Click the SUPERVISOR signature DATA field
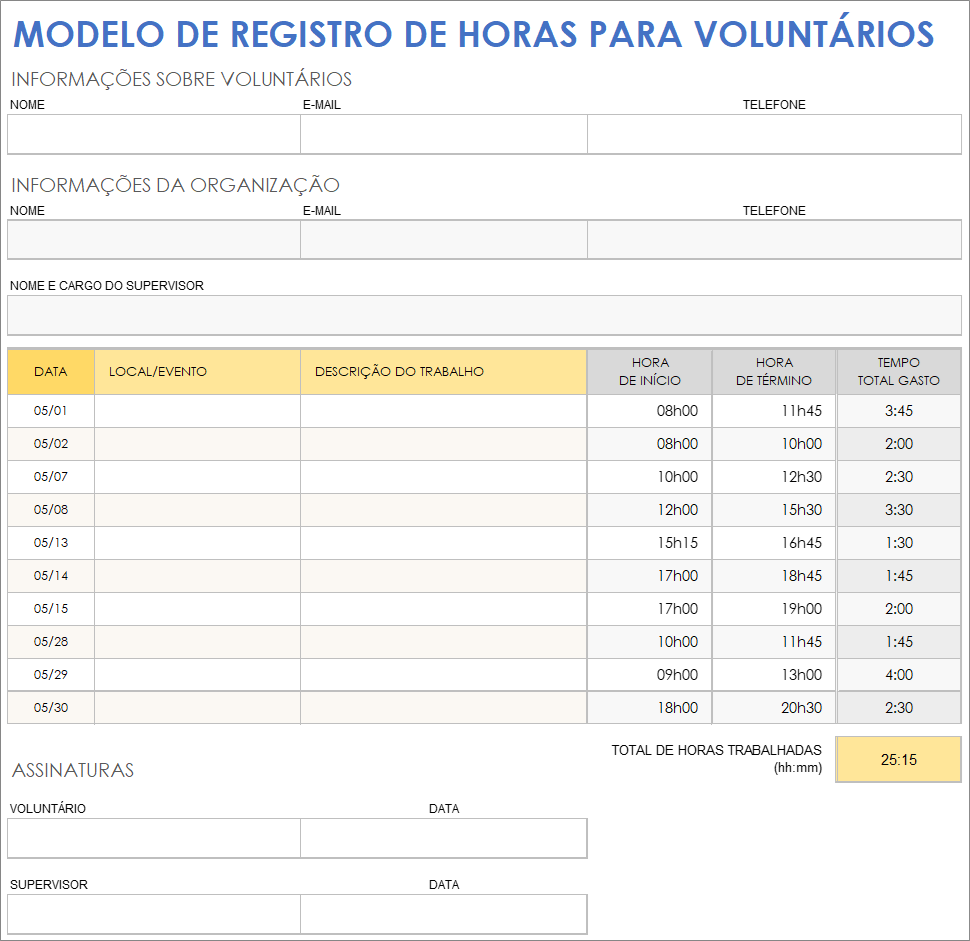 coord(443,913)
